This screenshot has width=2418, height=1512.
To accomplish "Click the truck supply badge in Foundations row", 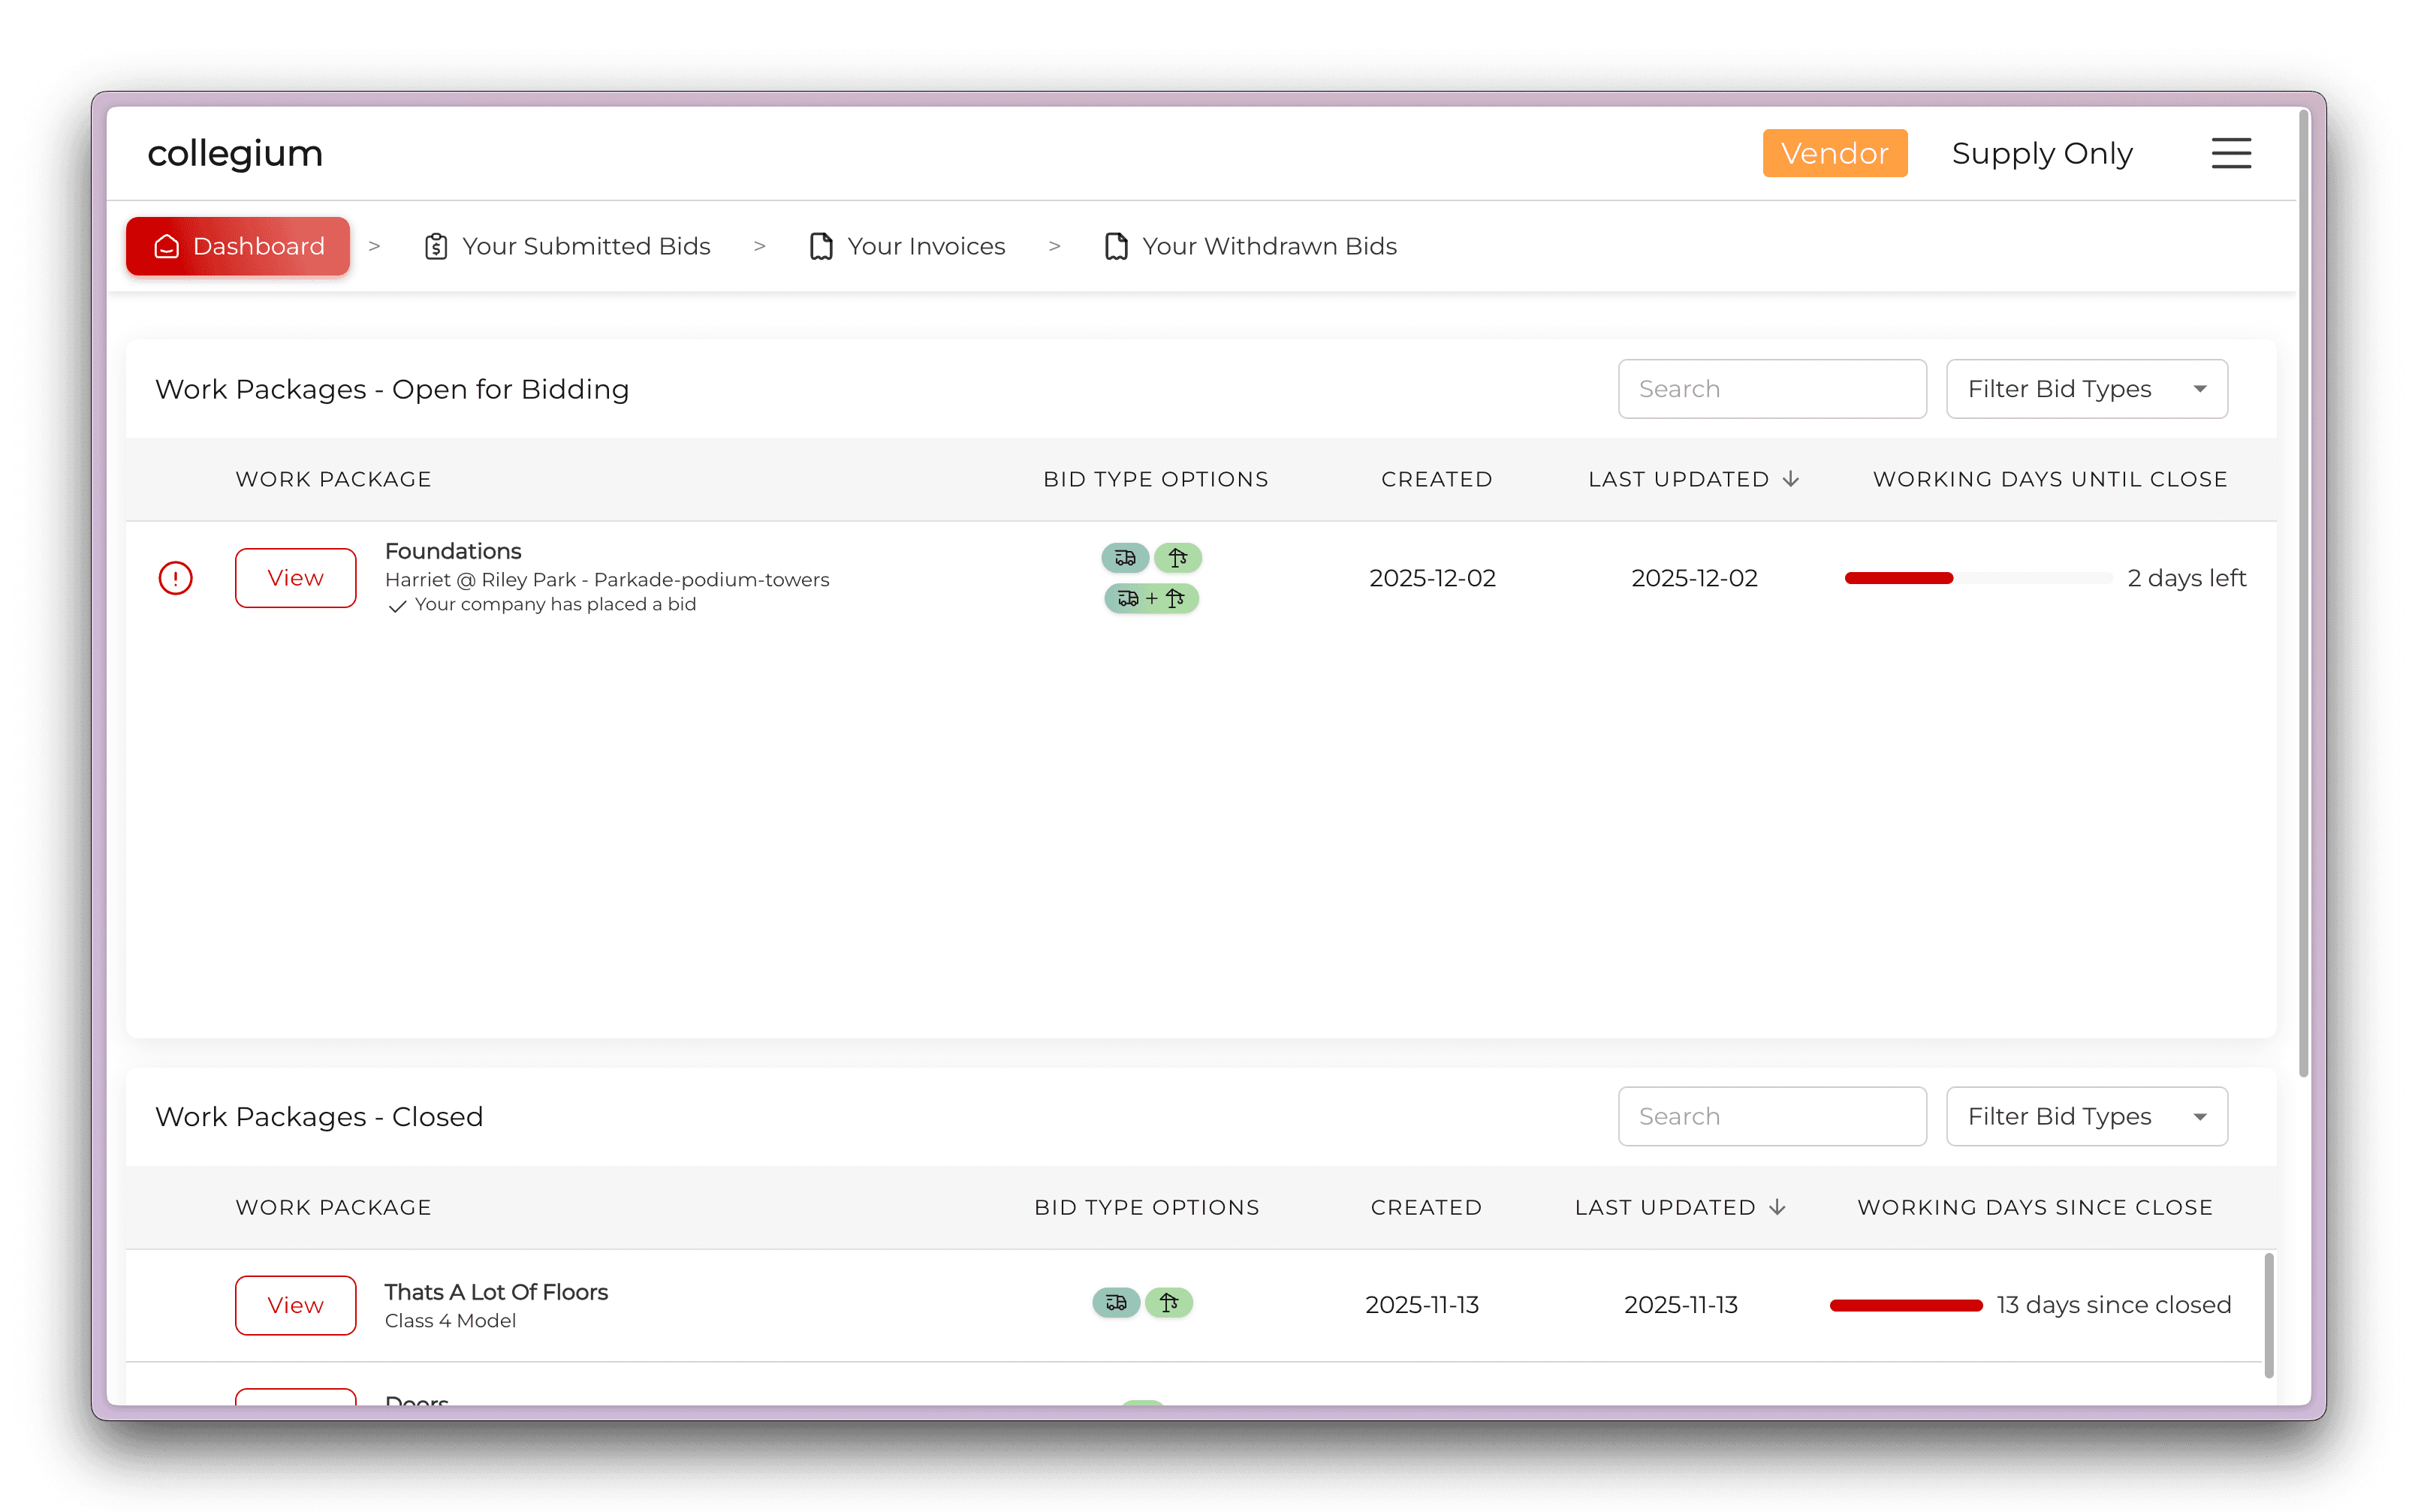I will click(x=1125, y=557).
